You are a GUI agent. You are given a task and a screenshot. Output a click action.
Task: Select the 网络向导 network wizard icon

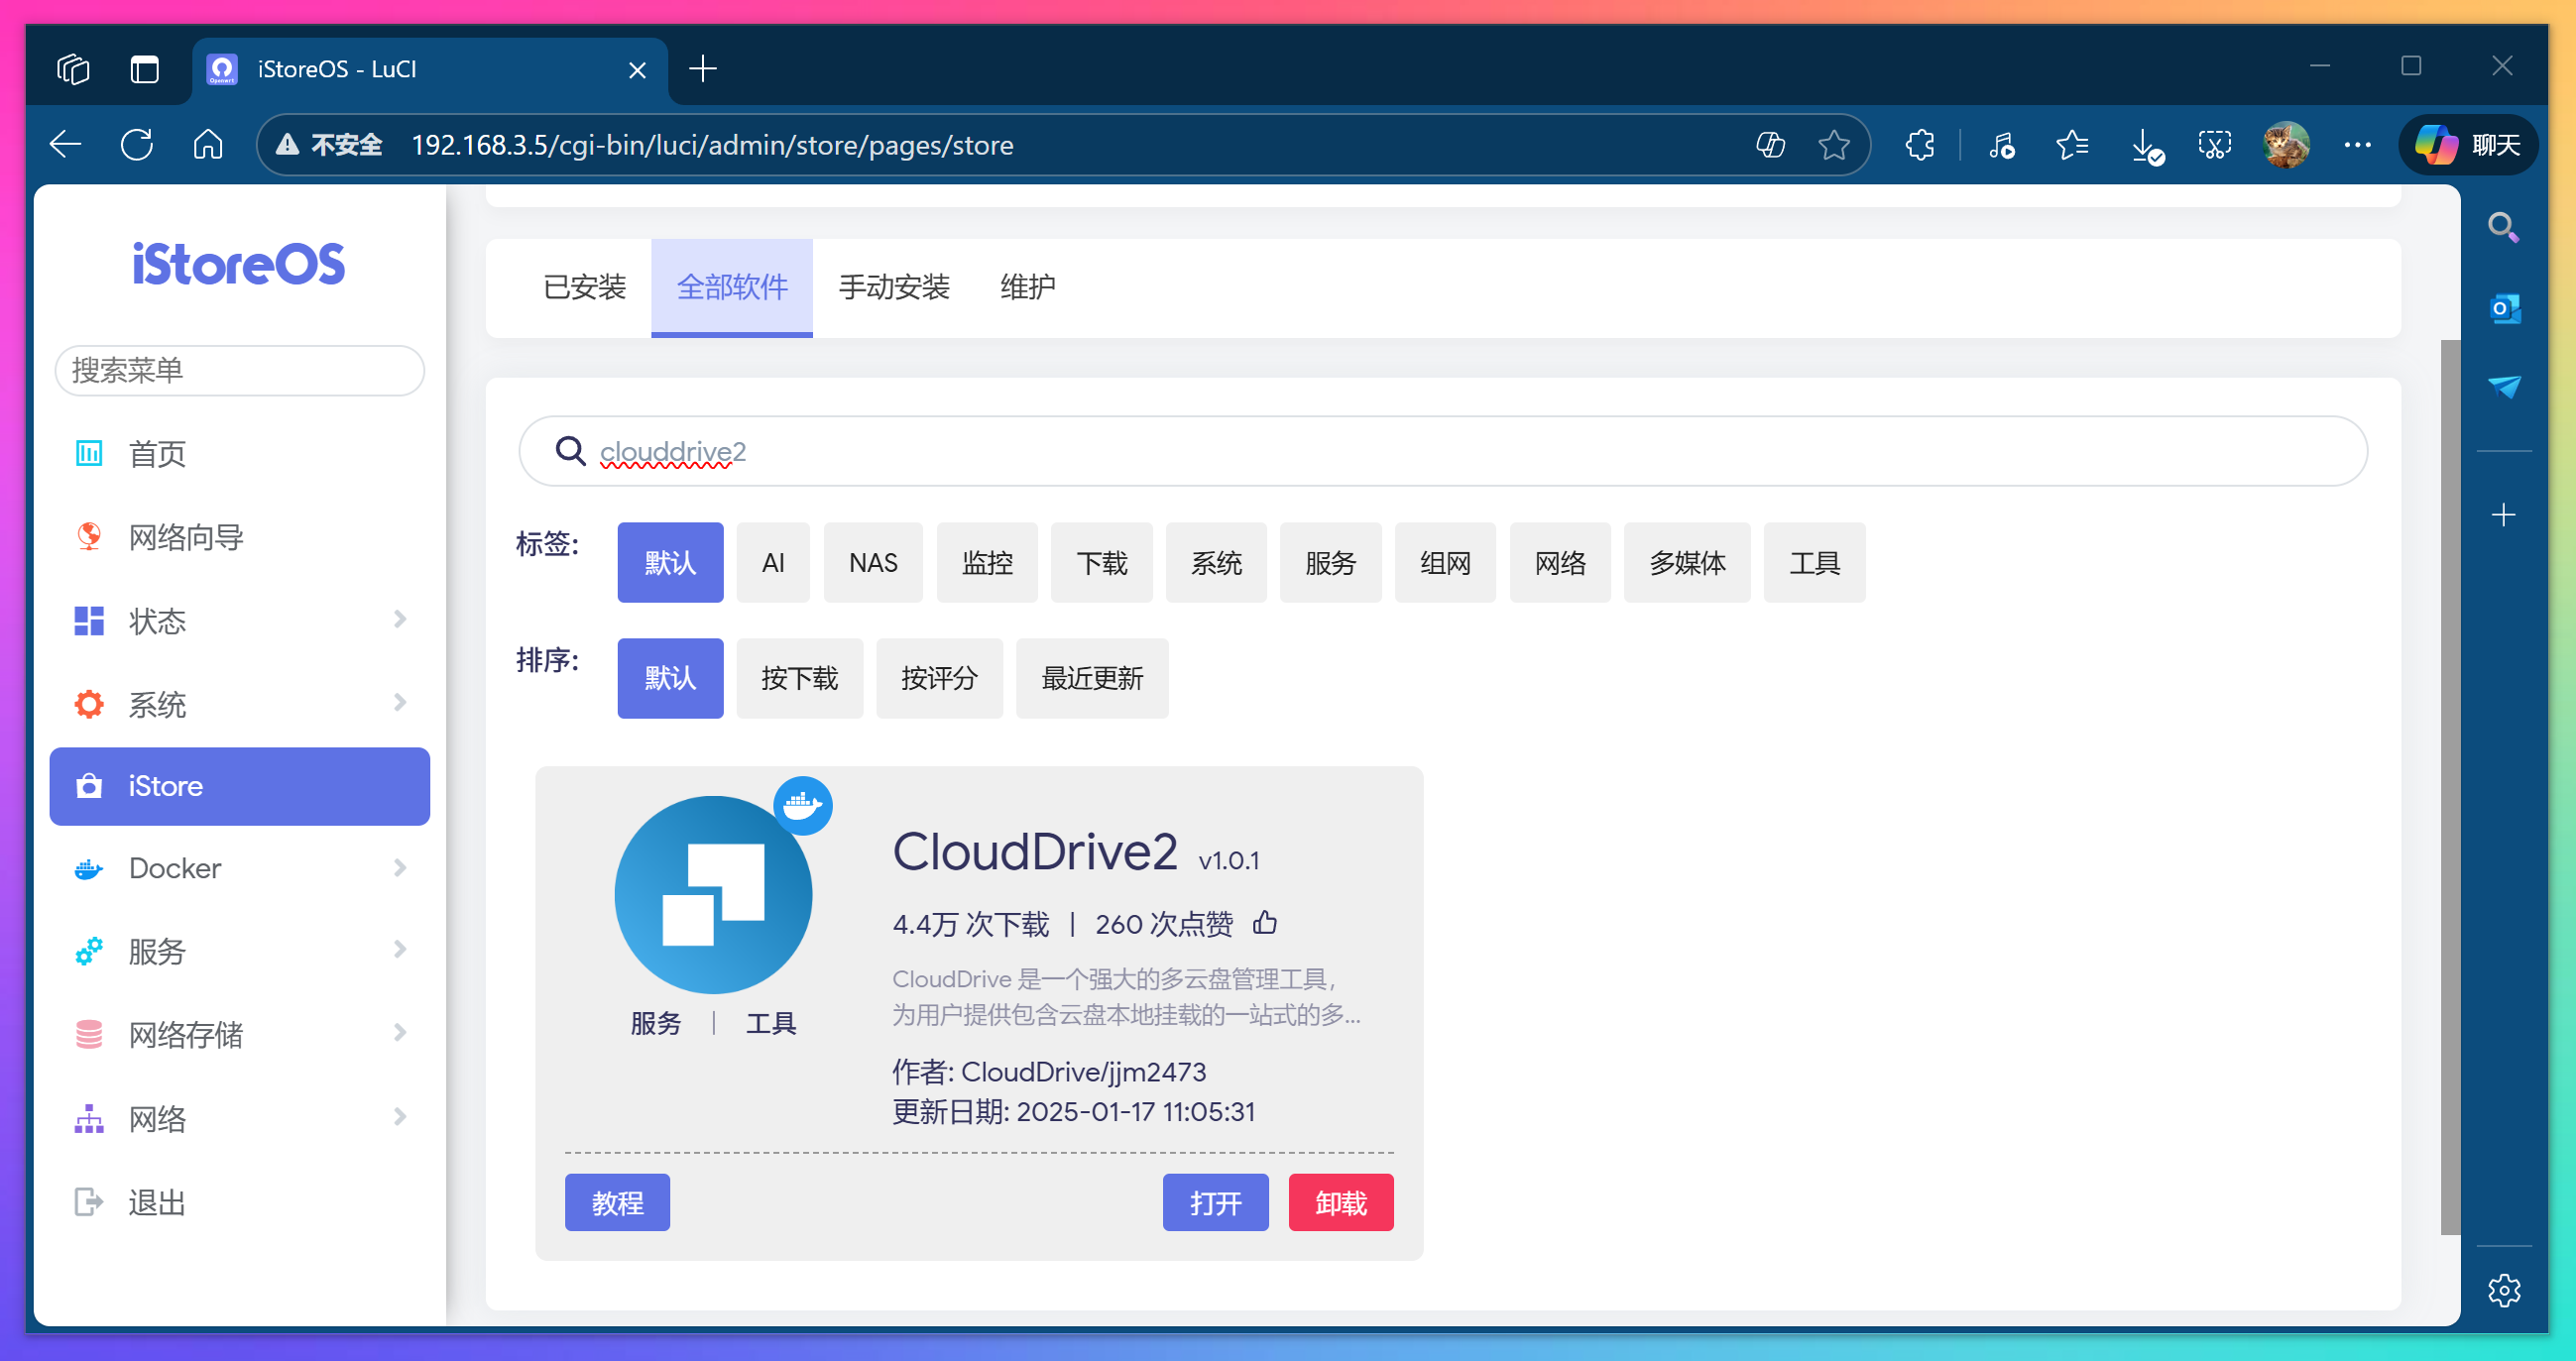tap(88, 537)
